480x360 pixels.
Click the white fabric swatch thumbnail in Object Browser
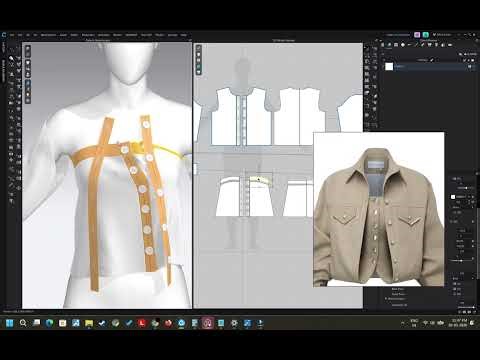[389, 67]
